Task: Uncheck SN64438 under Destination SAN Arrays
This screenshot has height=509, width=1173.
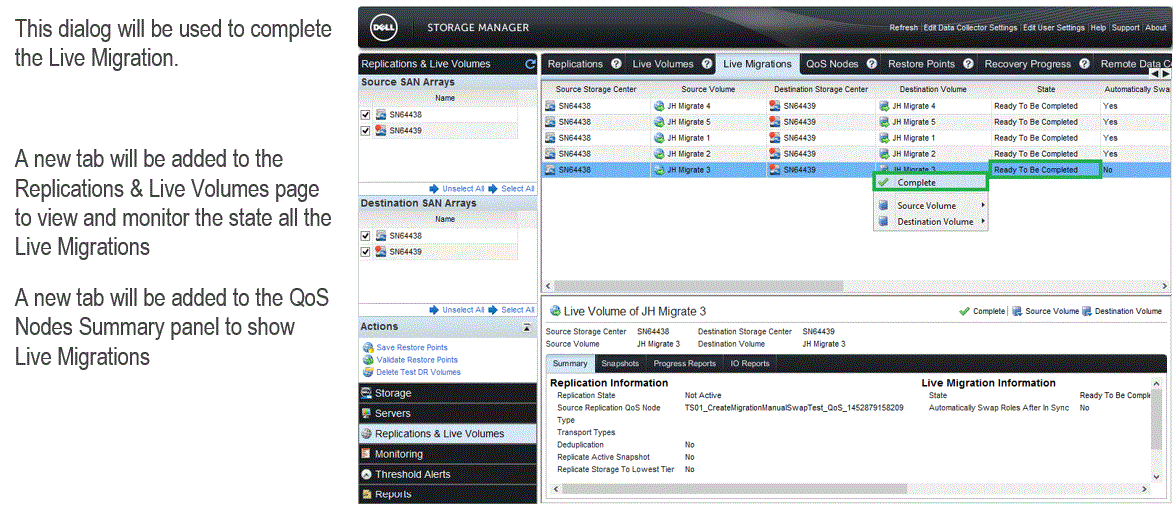Action: 366,236
